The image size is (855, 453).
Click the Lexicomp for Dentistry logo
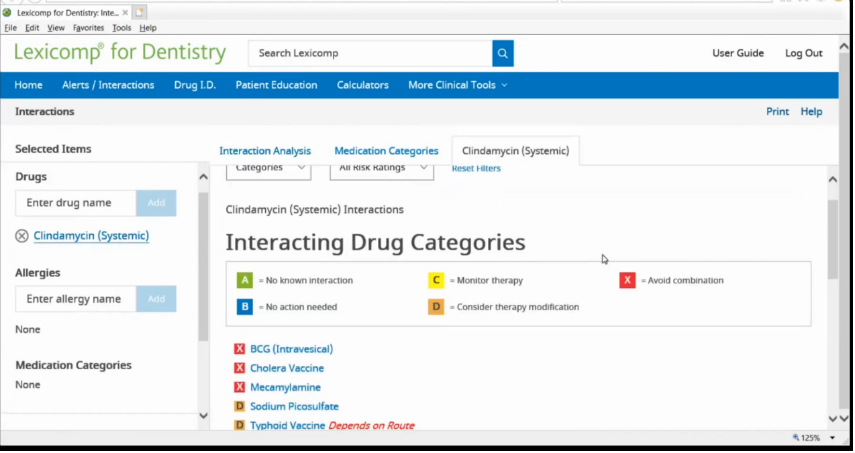pyautogui.click(x=120, y=52)
